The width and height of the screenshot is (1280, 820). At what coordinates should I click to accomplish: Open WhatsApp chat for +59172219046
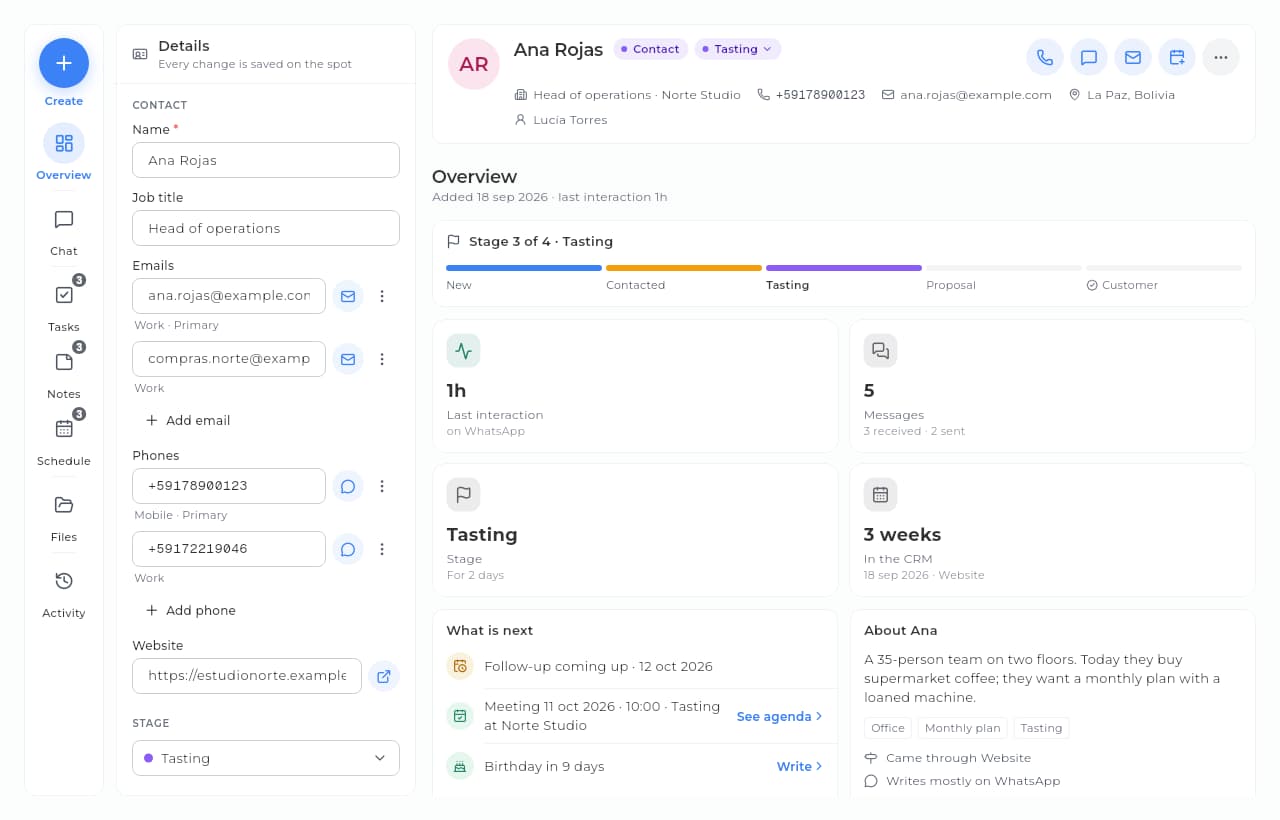coord(348,549)
